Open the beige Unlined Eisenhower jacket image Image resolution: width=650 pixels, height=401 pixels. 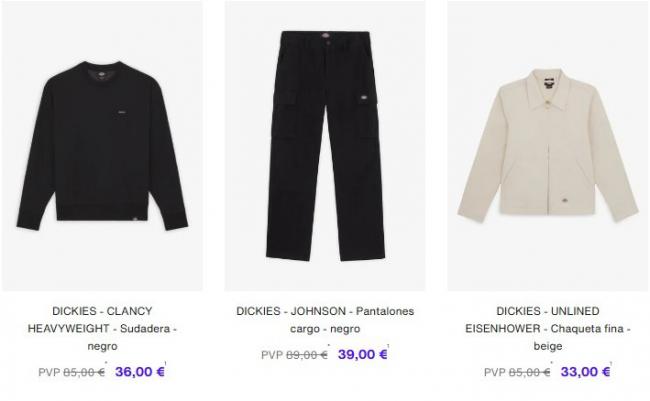548,146
